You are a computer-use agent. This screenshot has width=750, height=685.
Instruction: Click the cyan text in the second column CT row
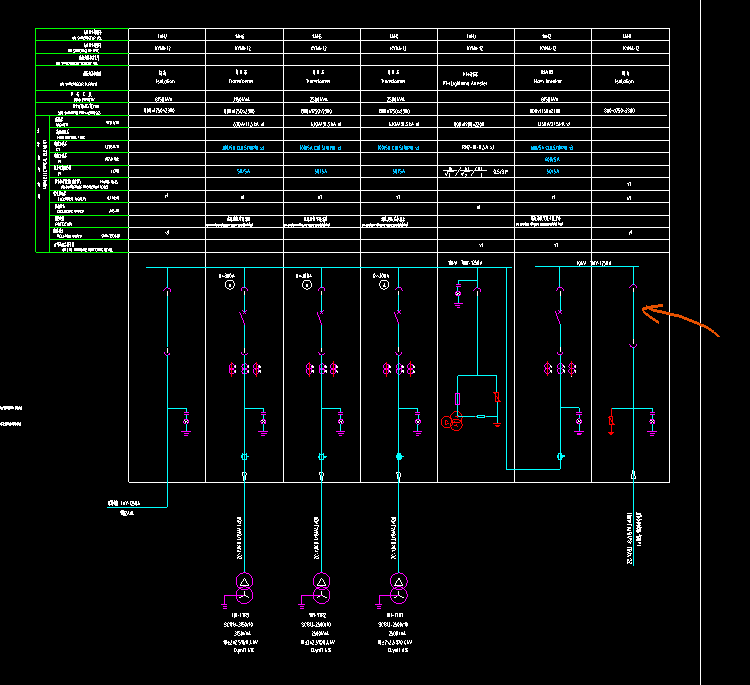click(x=243, y=148)
